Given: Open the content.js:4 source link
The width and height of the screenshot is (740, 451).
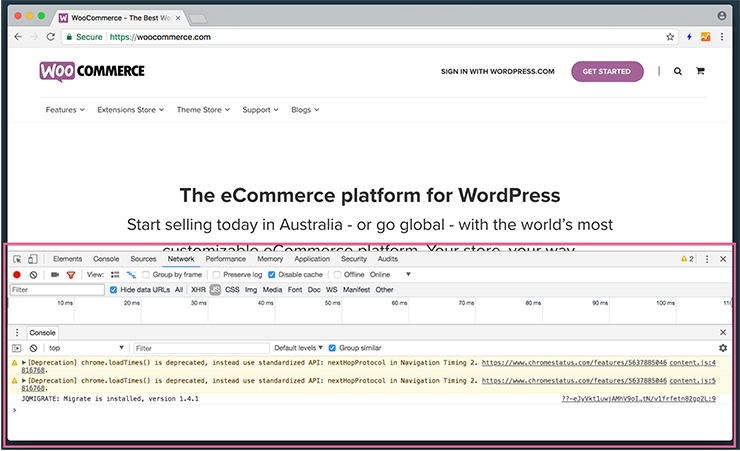Looking at the screenshot, I should (692, 363).
